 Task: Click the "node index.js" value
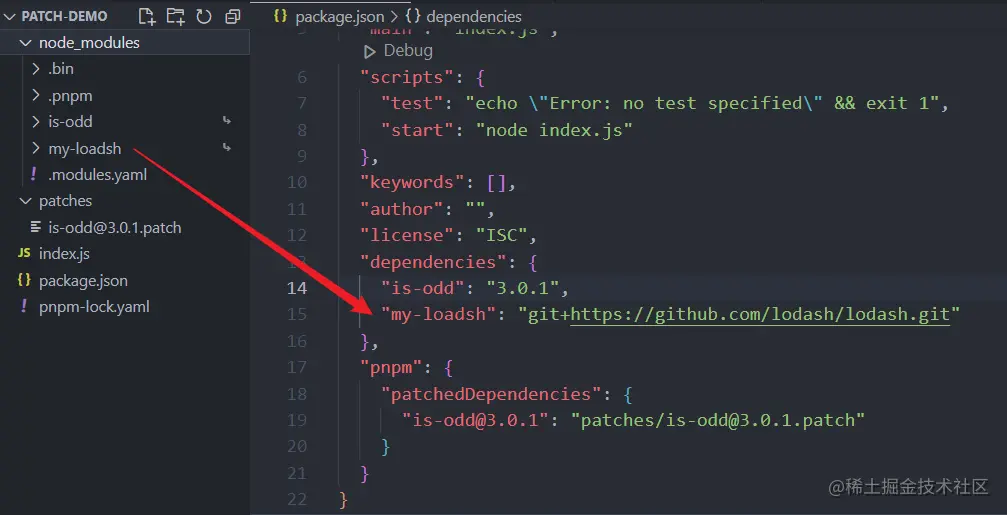tap(555, 130)
